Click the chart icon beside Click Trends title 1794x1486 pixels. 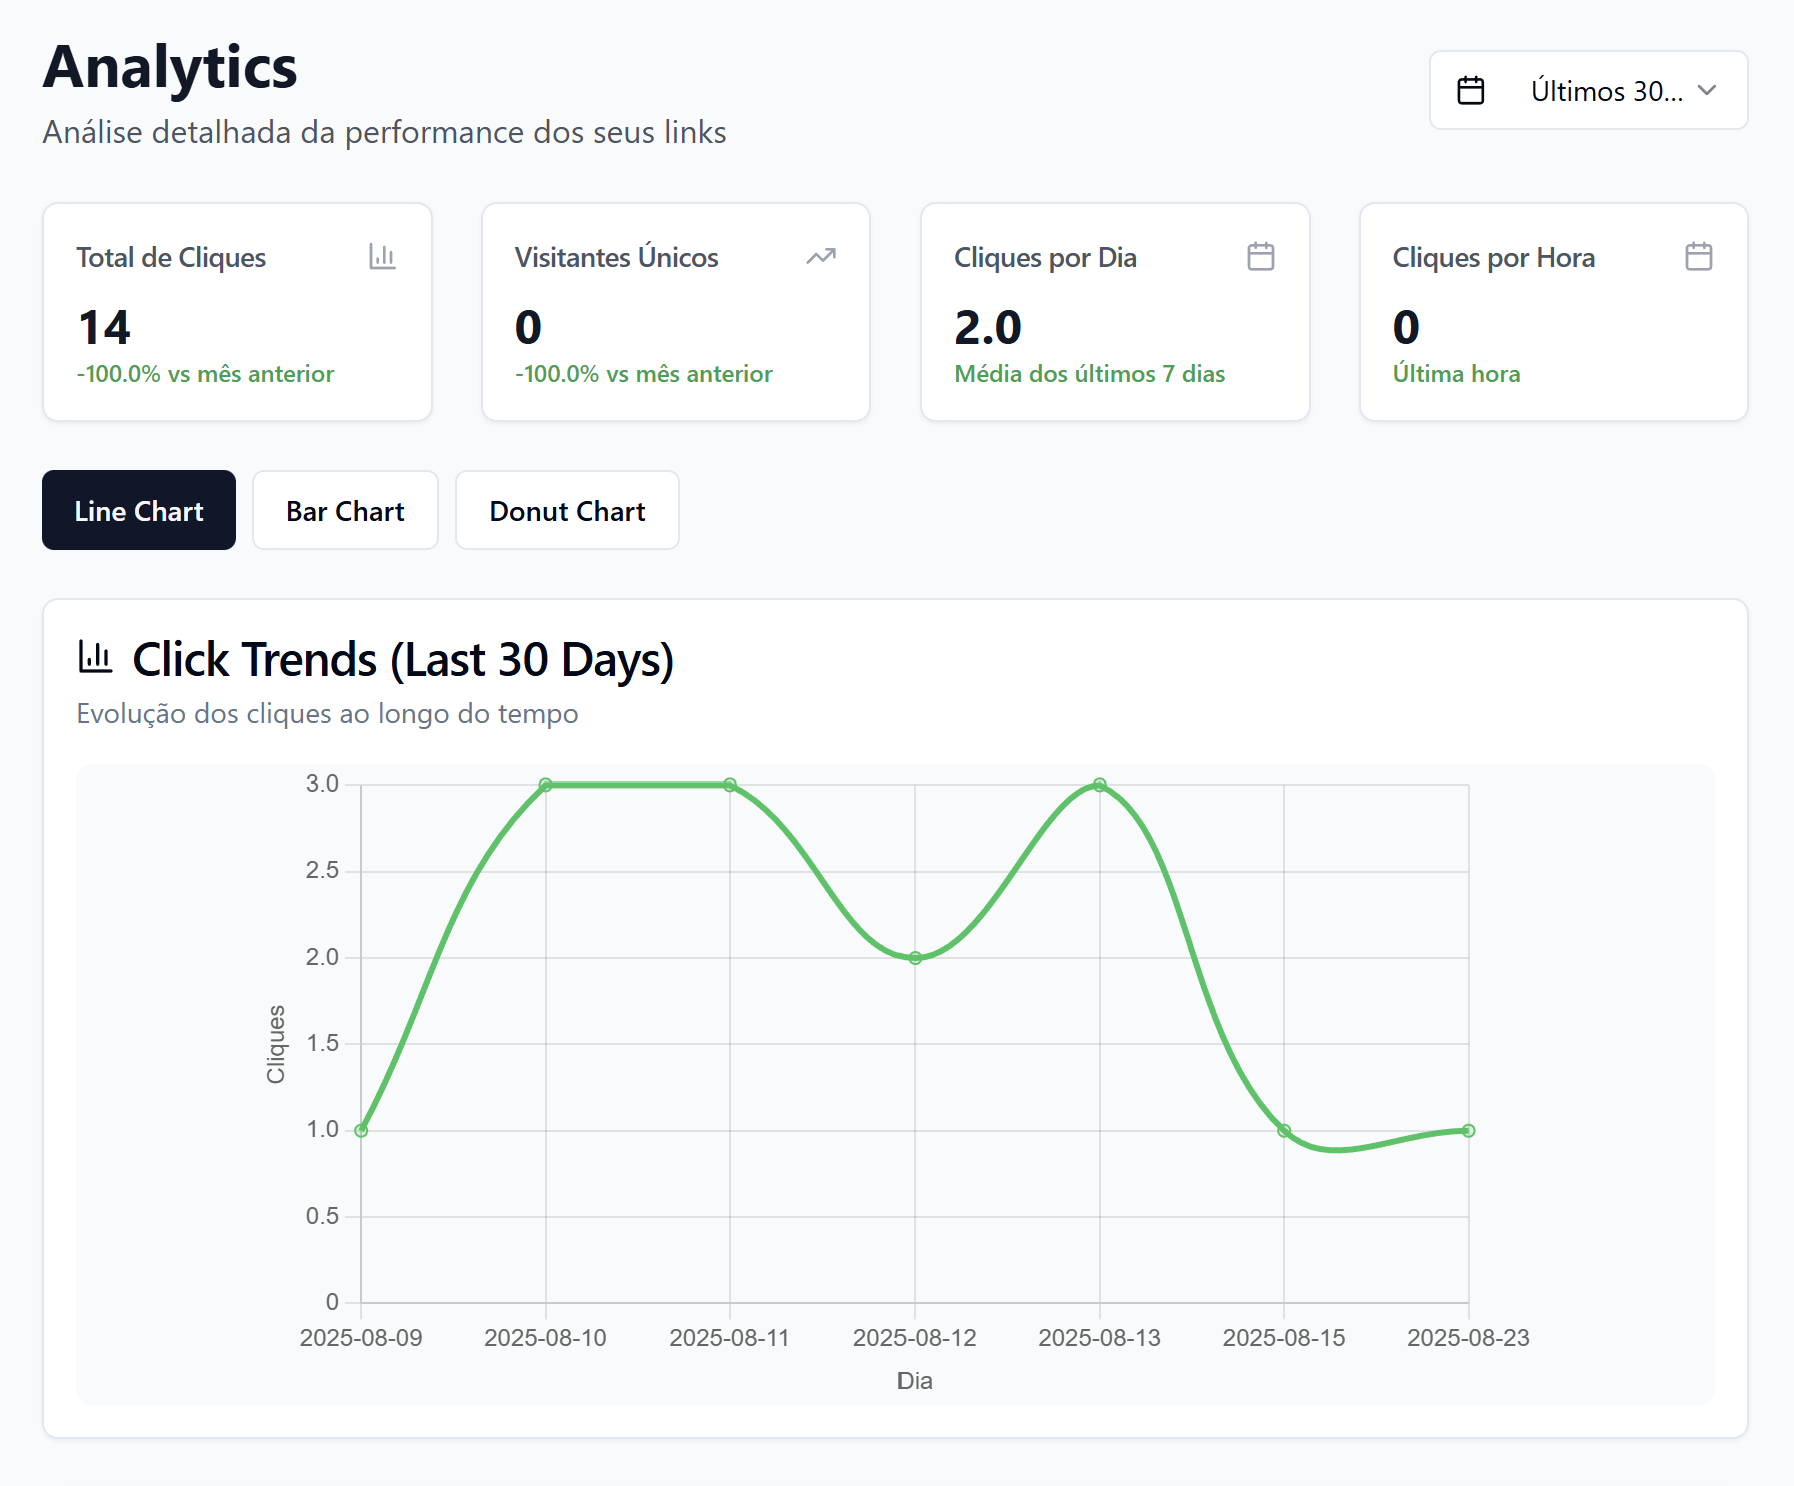point(96,658)
